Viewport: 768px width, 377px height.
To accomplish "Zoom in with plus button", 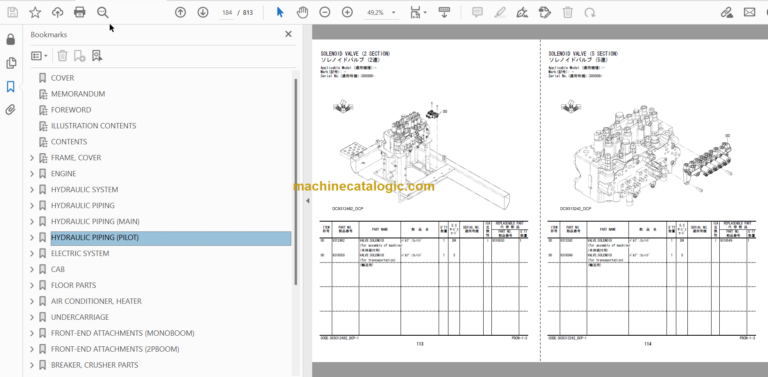I will coord(347,12).
